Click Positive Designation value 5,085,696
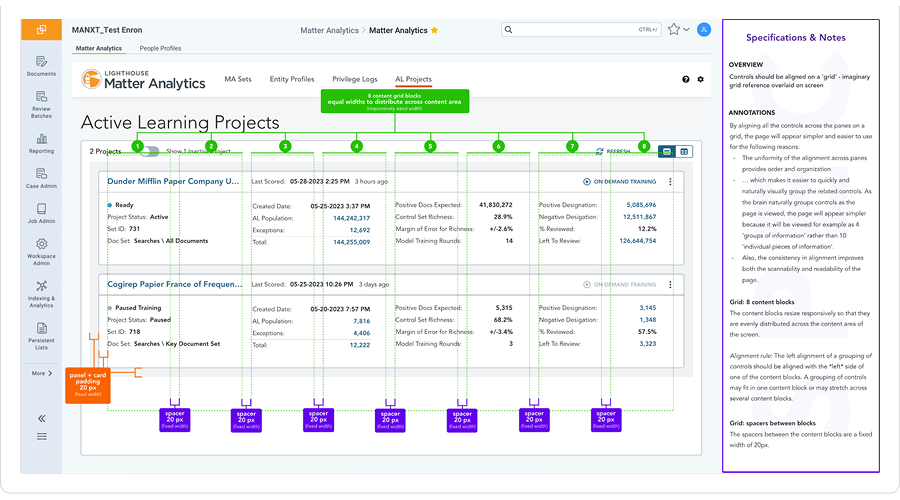Viewport: 900px width, 500px height. tap(641, 205)
